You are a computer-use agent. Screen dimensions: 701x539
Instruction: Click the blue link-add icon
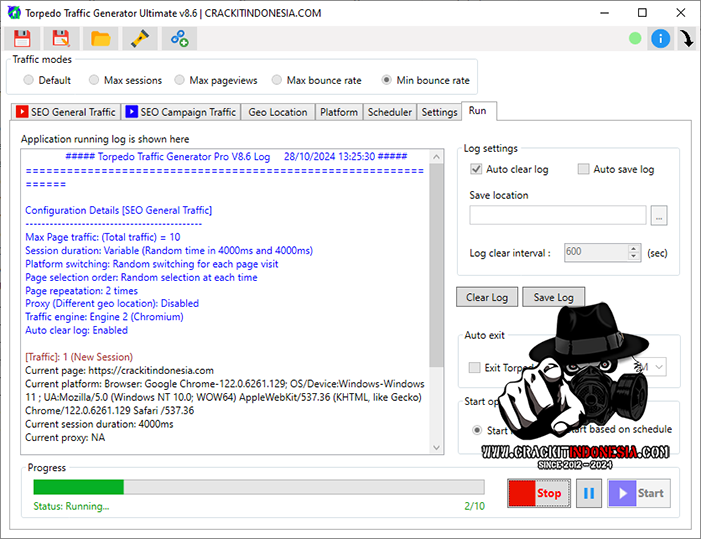coord(179,39)
